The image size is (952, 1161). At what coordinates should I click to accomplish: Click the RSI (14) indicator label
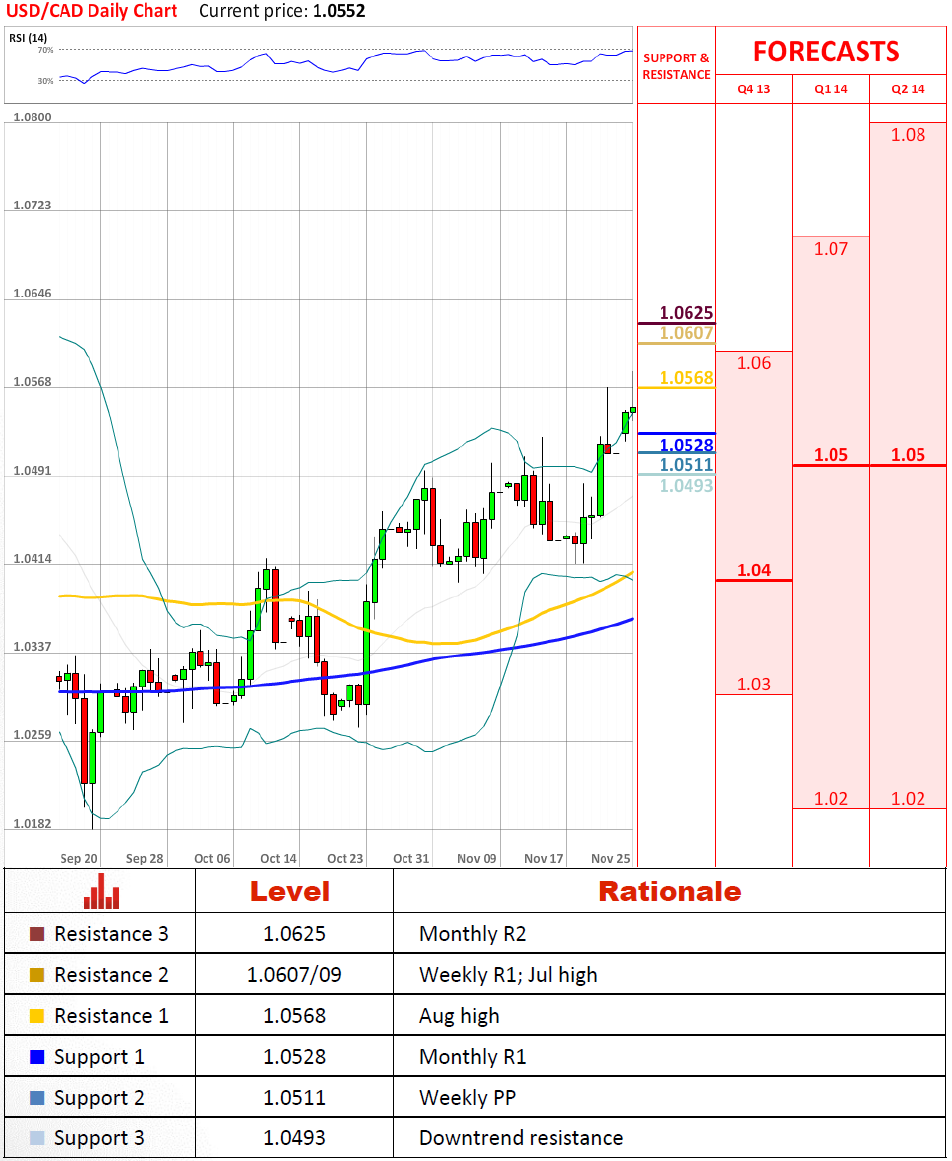[x=29, y=38]
